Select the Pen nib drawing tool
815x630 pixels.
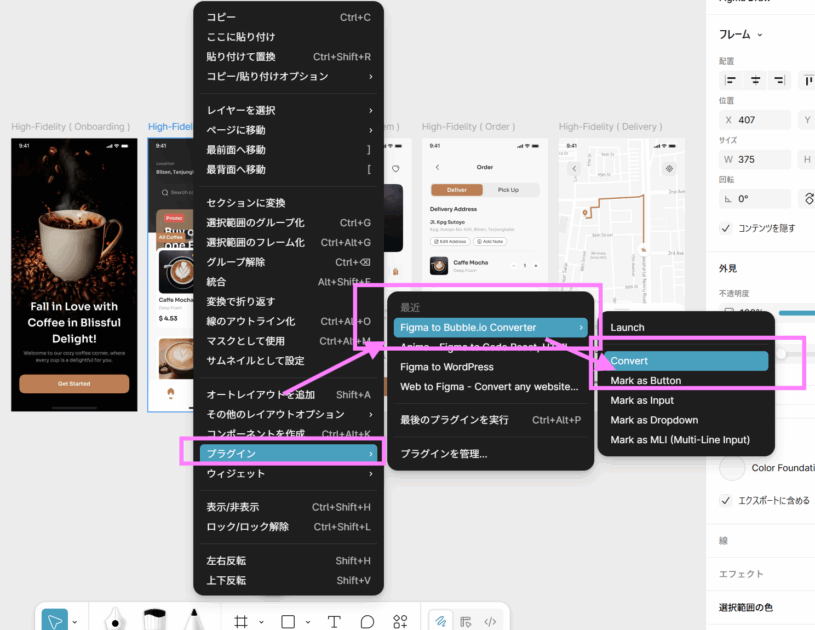(115, 620)
